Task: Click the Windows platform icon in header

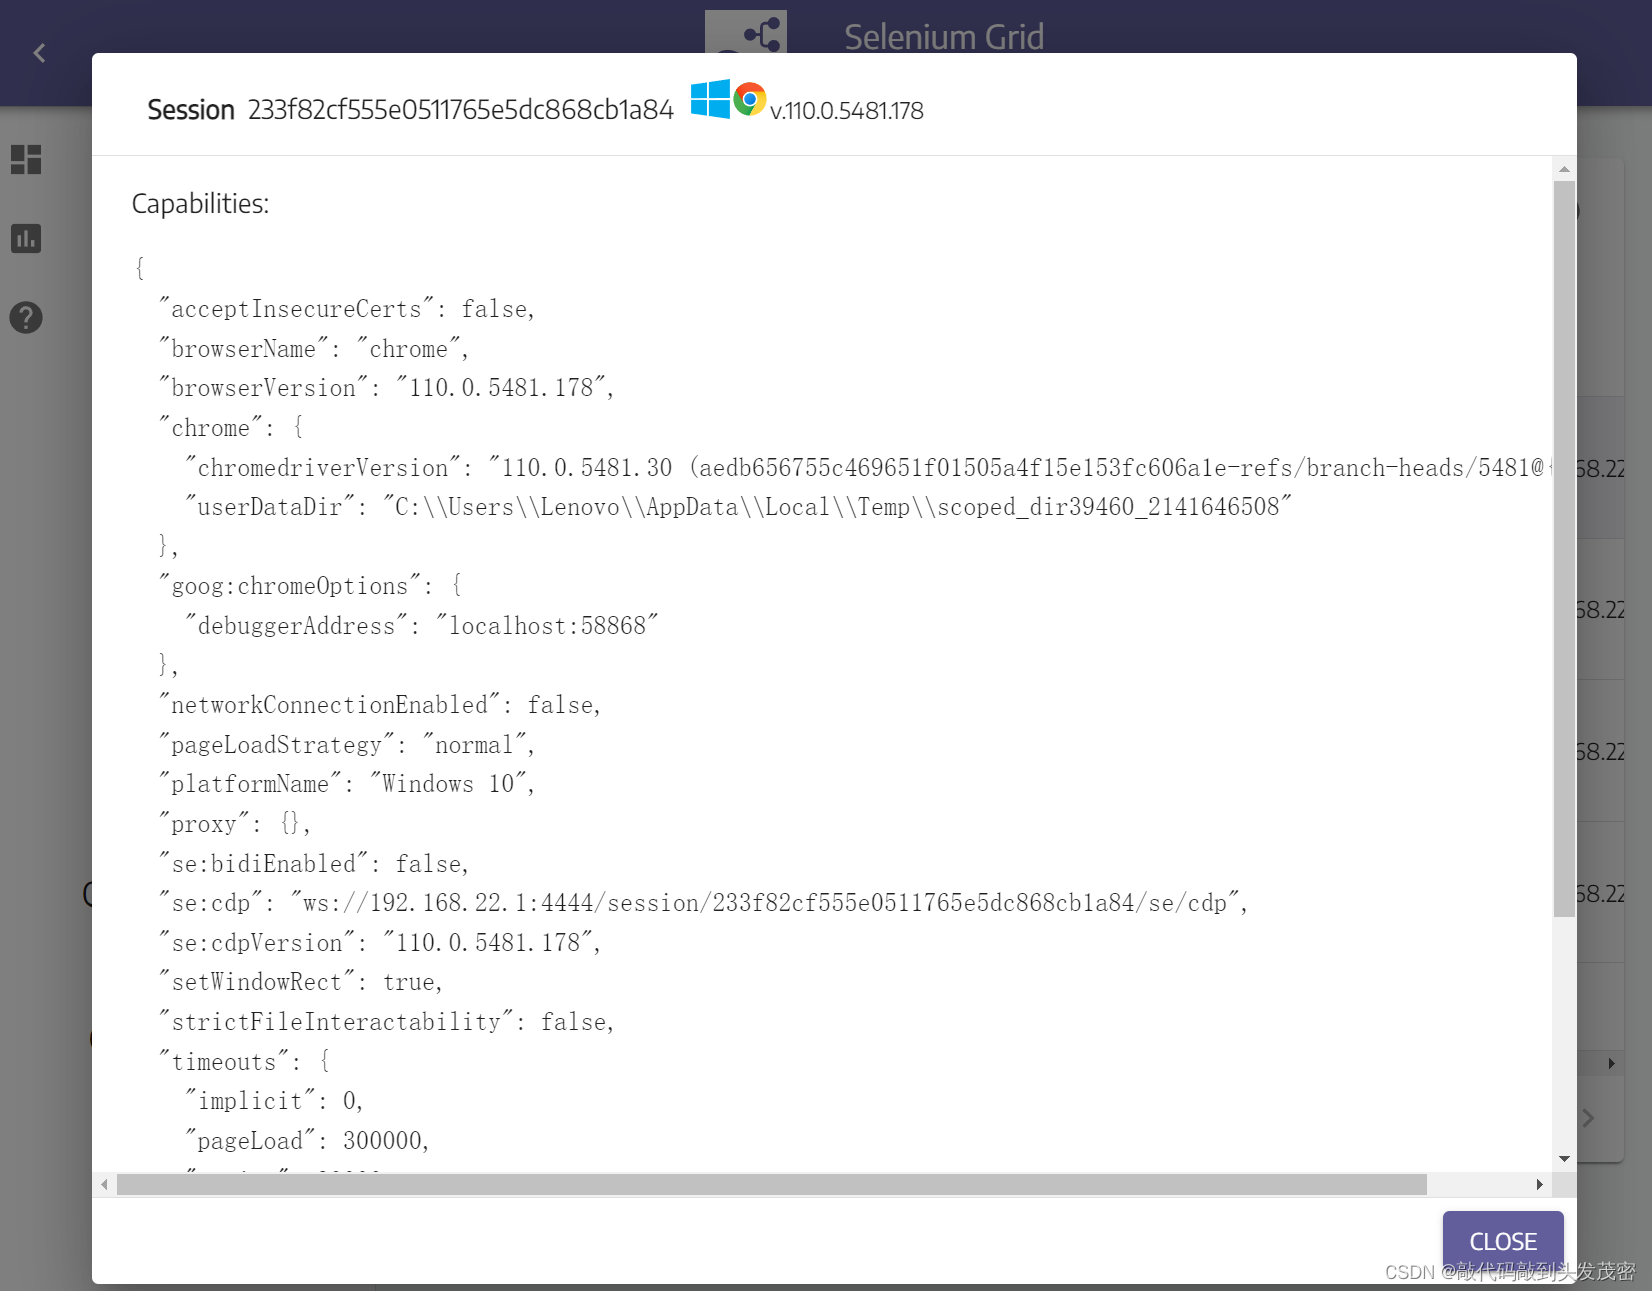Action: click(x=710, y=99)
